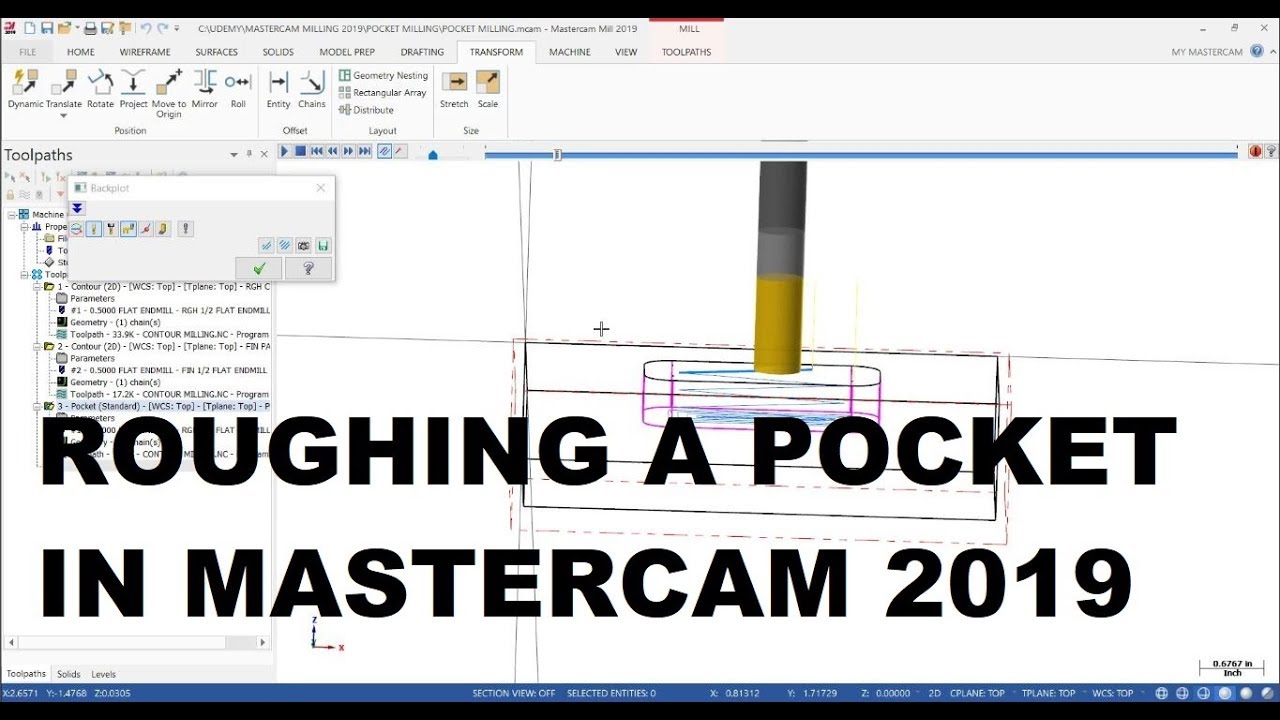Expand the Backplot dialog options chevron
This screenshot has width=1280, height=720.
(x=77, y=208)
